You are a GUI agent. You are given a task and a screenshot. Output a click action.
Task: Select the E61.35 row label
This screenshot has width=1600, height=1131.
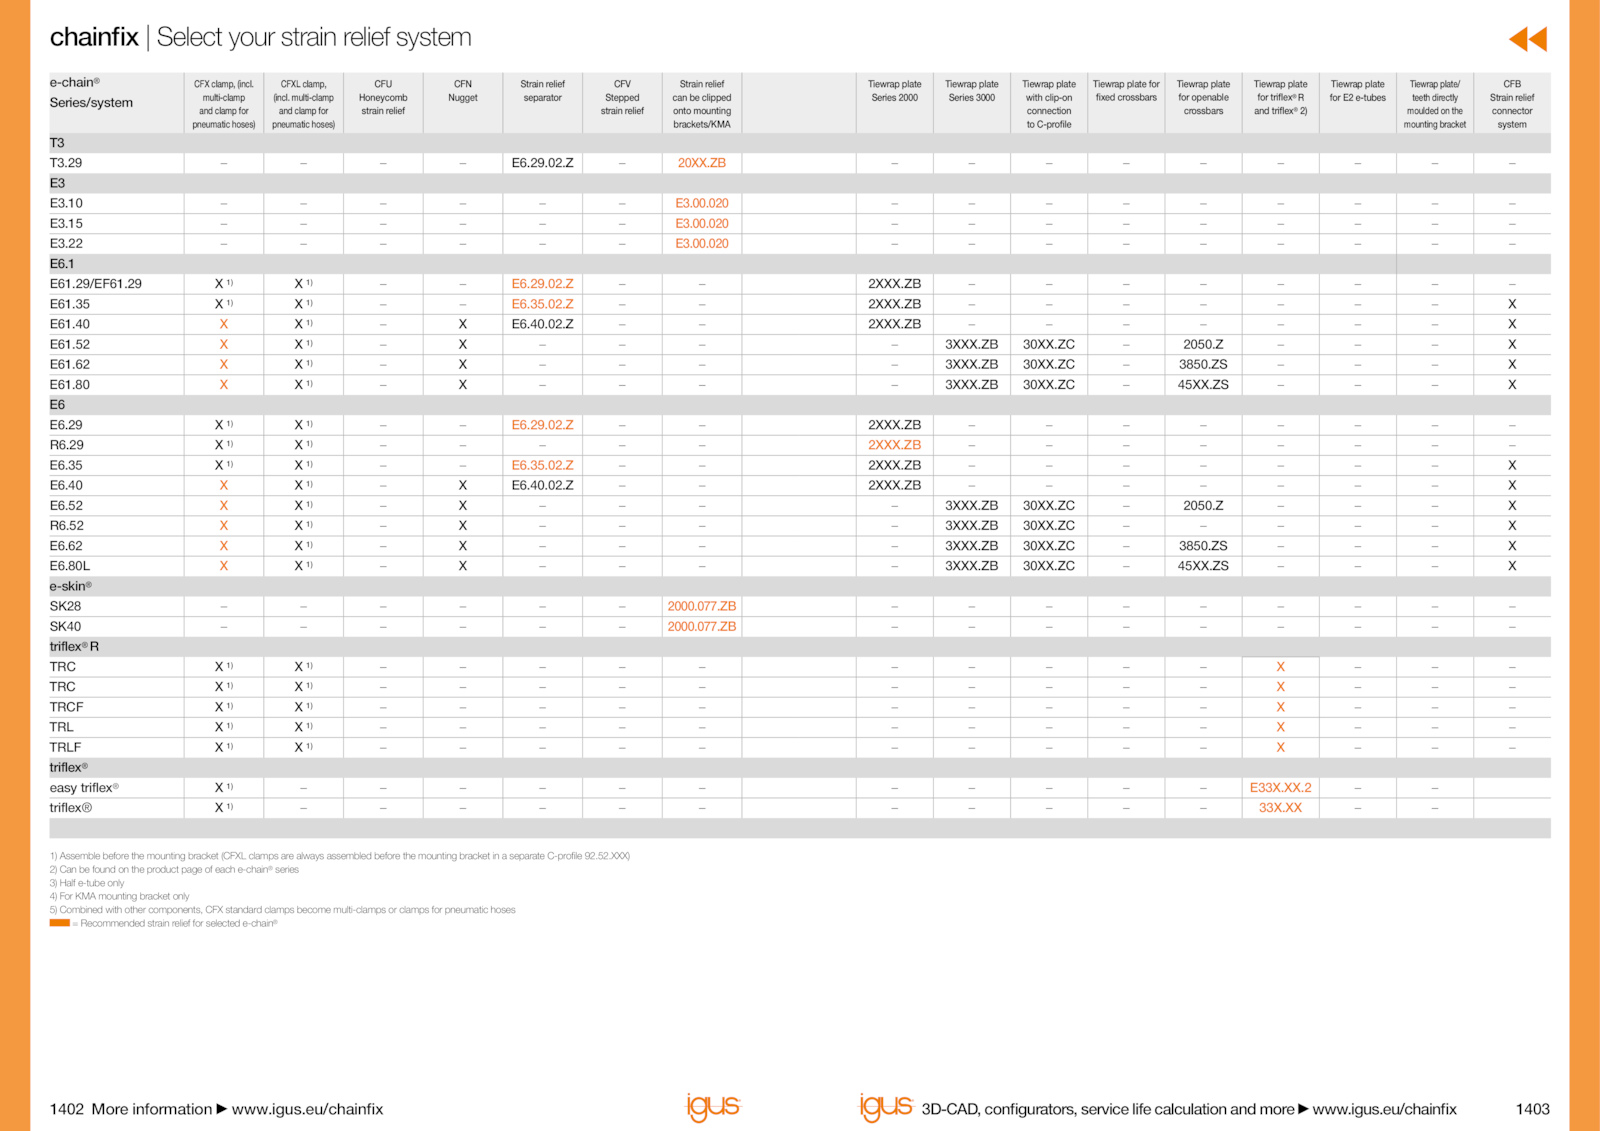click(x=70, y=304)
